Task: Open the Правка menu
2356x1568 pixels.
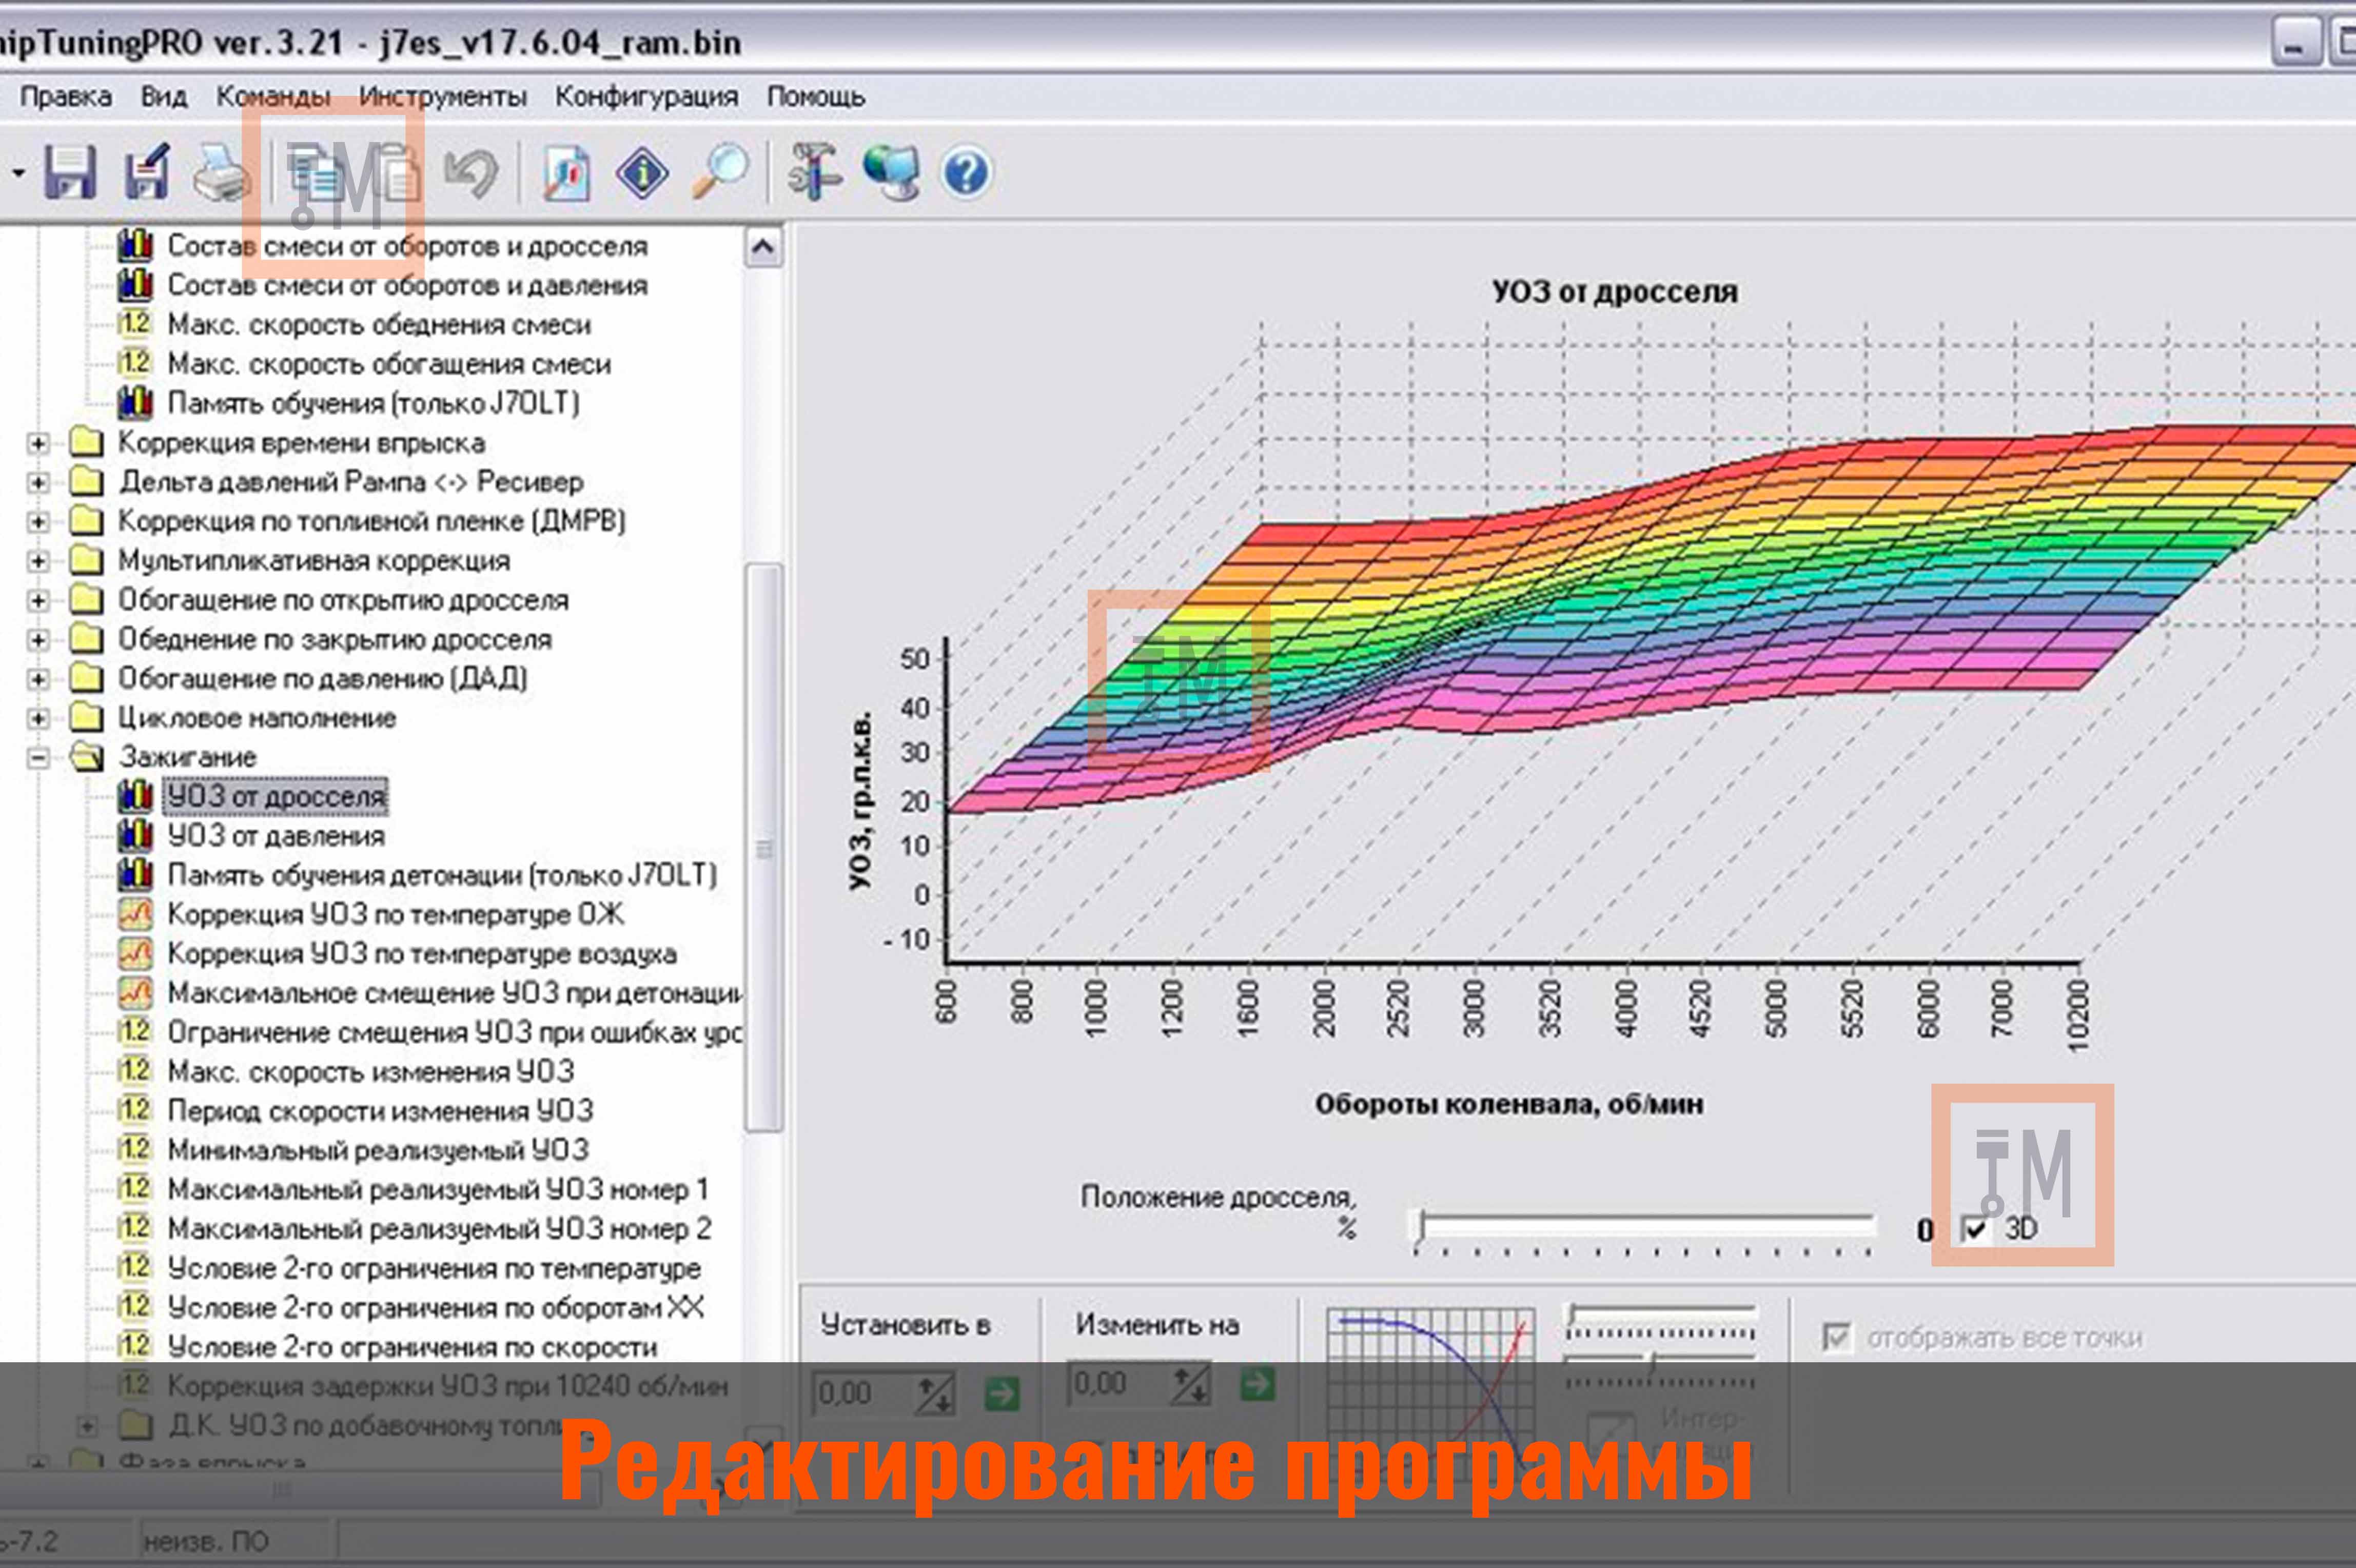Action: (66, 96)
